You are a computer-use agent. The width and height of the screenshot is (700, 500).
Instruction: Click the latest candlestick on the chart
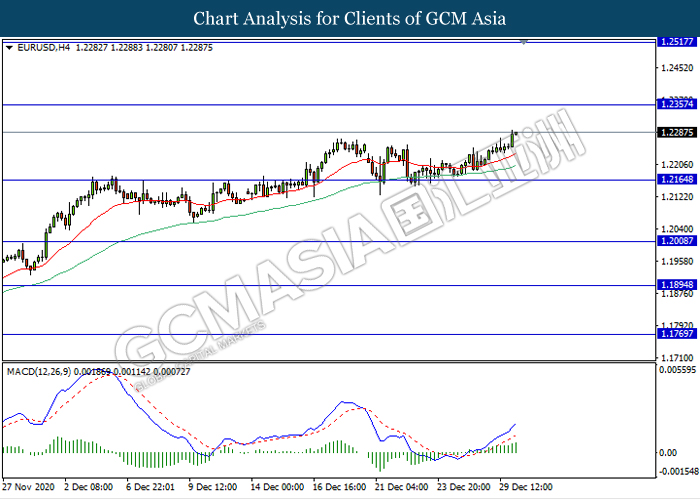tap(514, 137)
